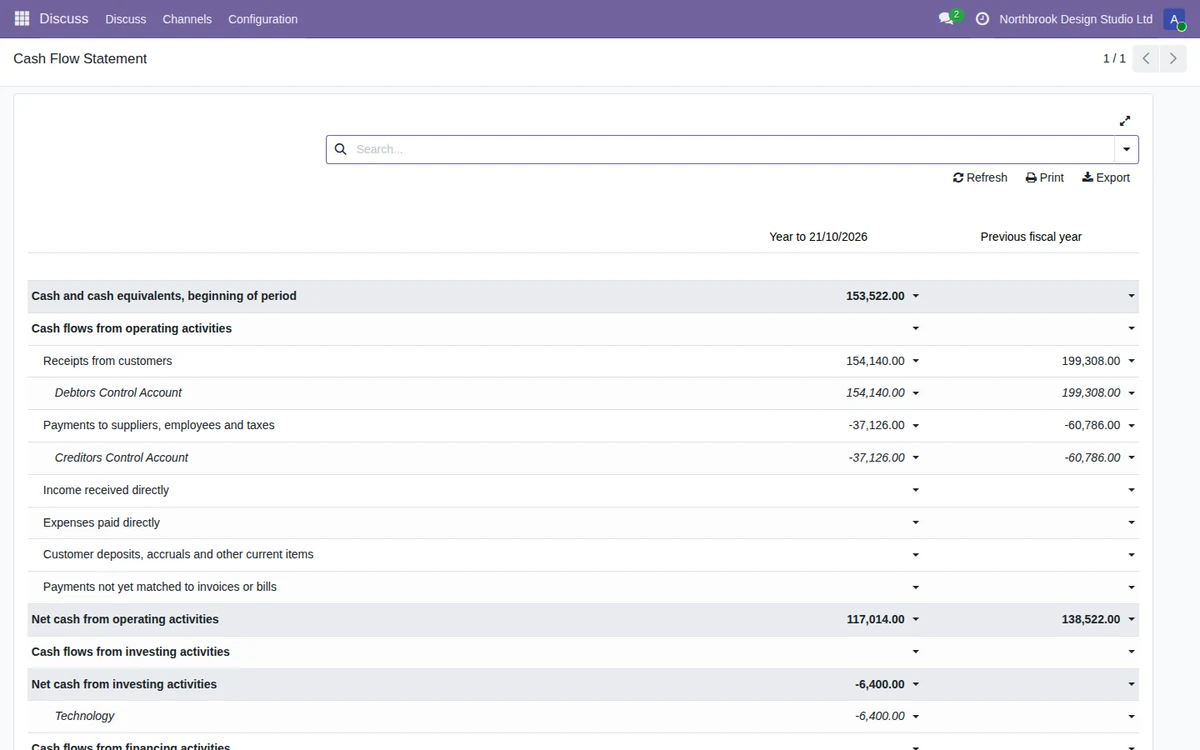
Task: Click Cash flows from investing activities label
Action: (x=130, y=652)
